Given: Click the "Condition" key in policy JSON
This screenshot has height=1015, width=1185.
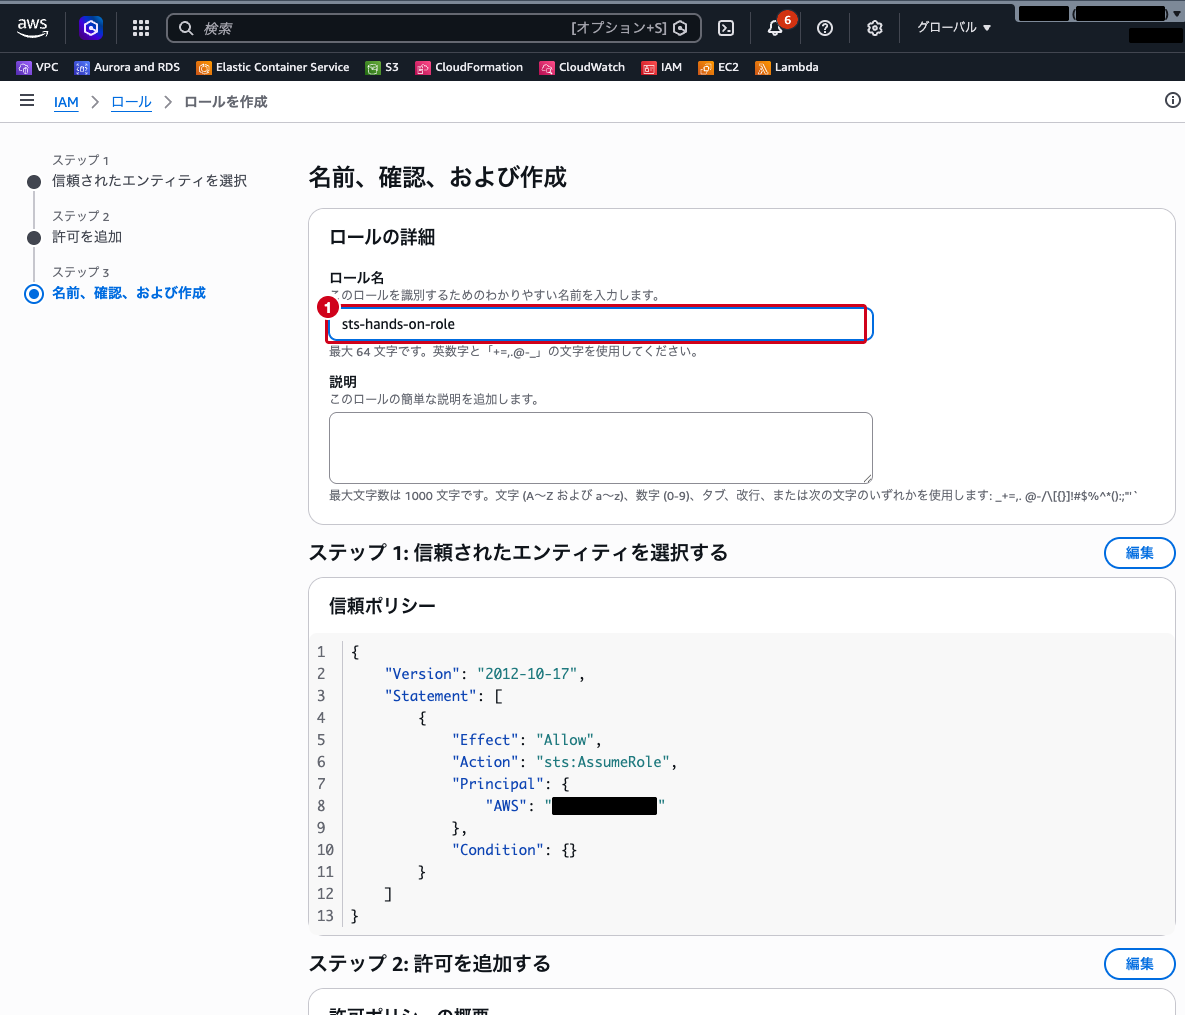Looking at the screenshot, I should pos(498,849).
